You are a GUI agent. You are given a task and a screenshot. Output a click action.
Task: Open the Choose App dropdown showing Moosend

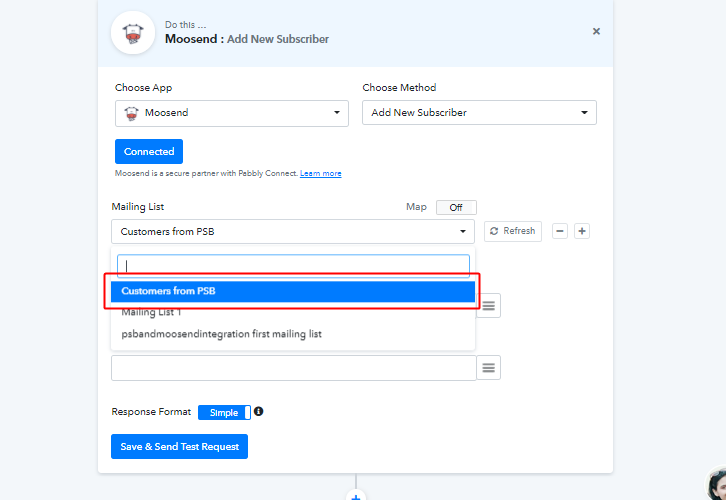[x=232, y=113]
